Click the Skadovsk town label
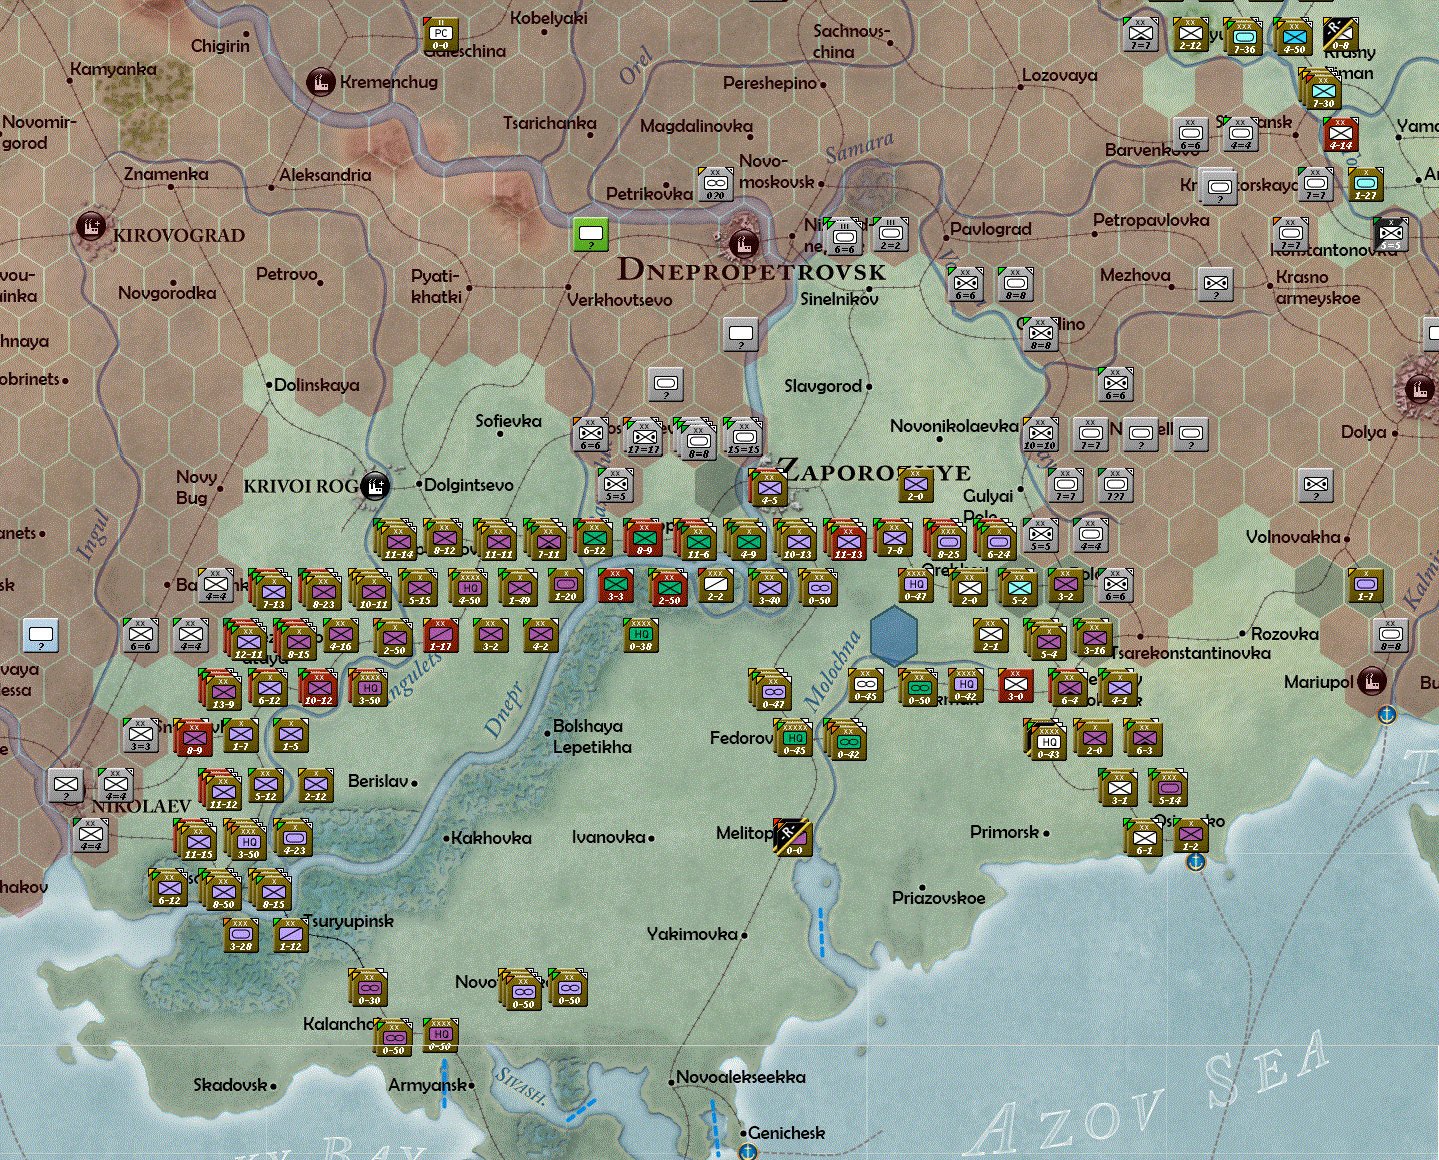Screen dimensions: 1439x1160 pyautogui.click(x=231, y=1085)
